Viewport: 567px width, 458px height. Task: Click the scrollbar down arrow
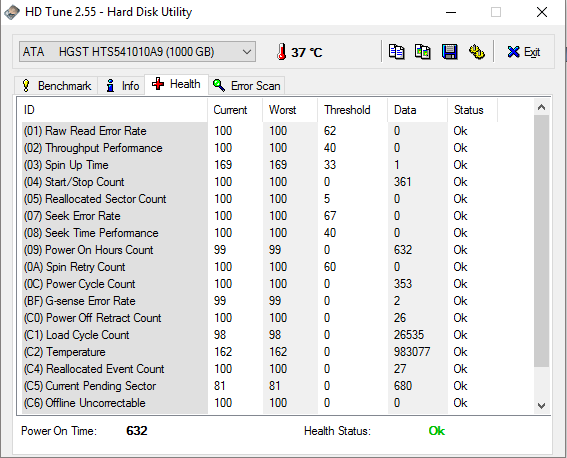541,406
